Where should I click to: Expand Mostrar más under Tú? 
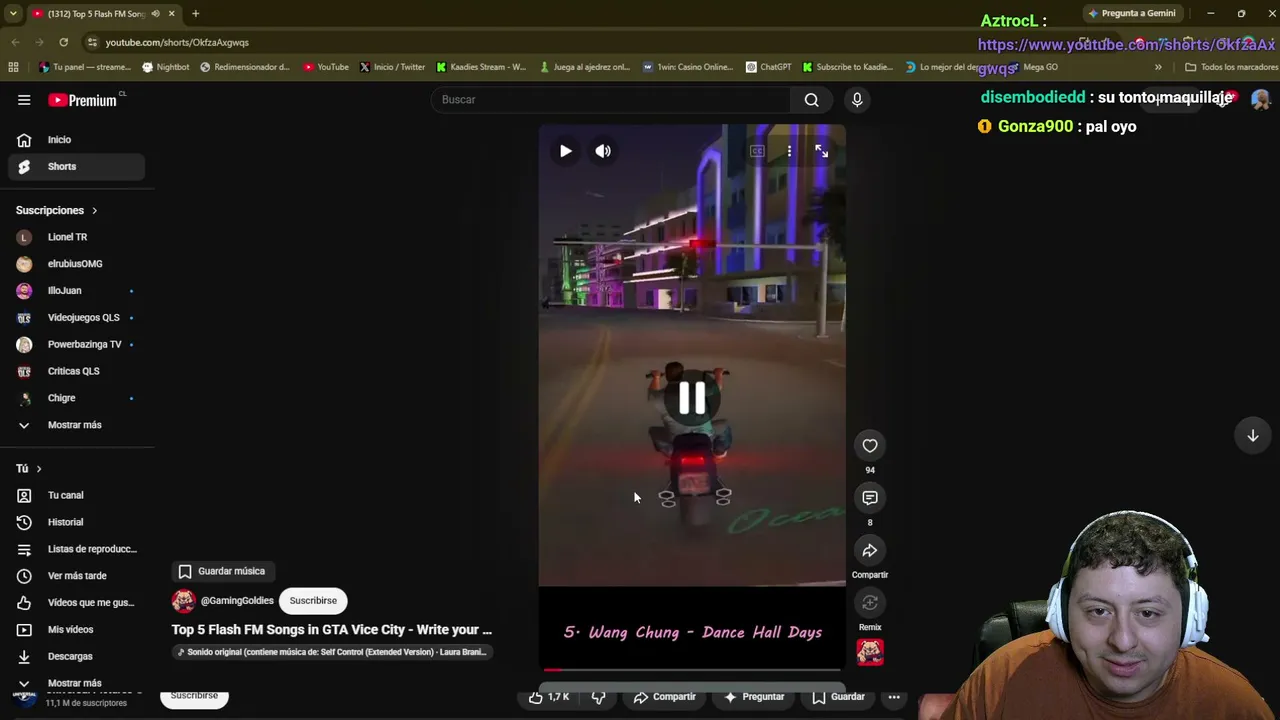76,683
